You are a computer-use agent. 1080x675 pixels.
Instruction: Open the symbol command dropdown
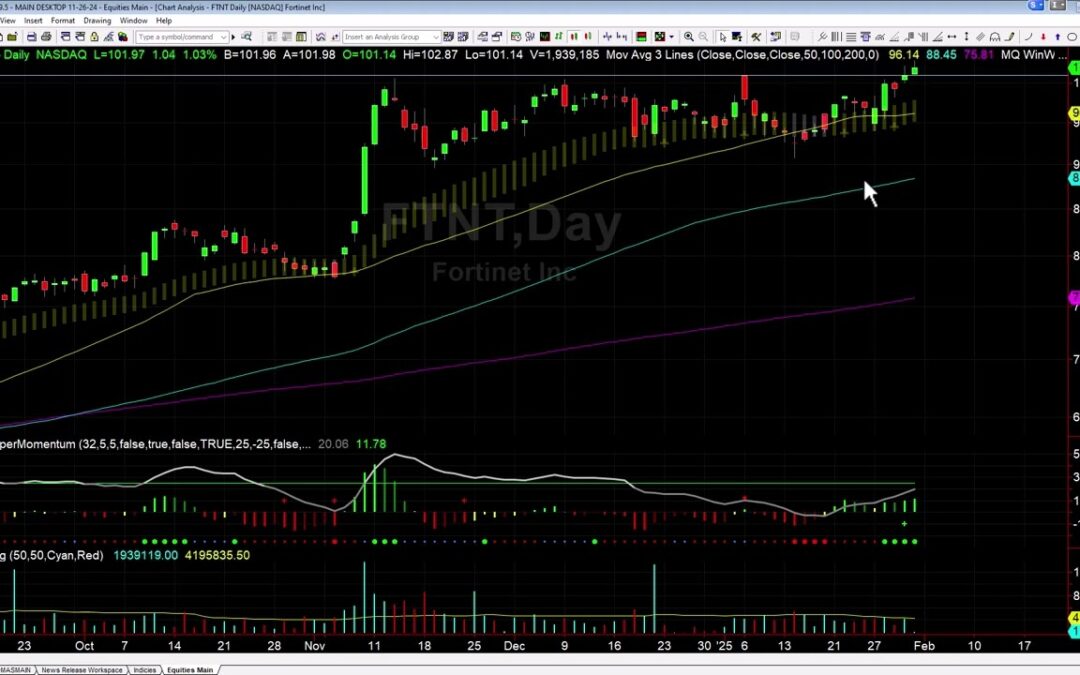click(224, 37)
